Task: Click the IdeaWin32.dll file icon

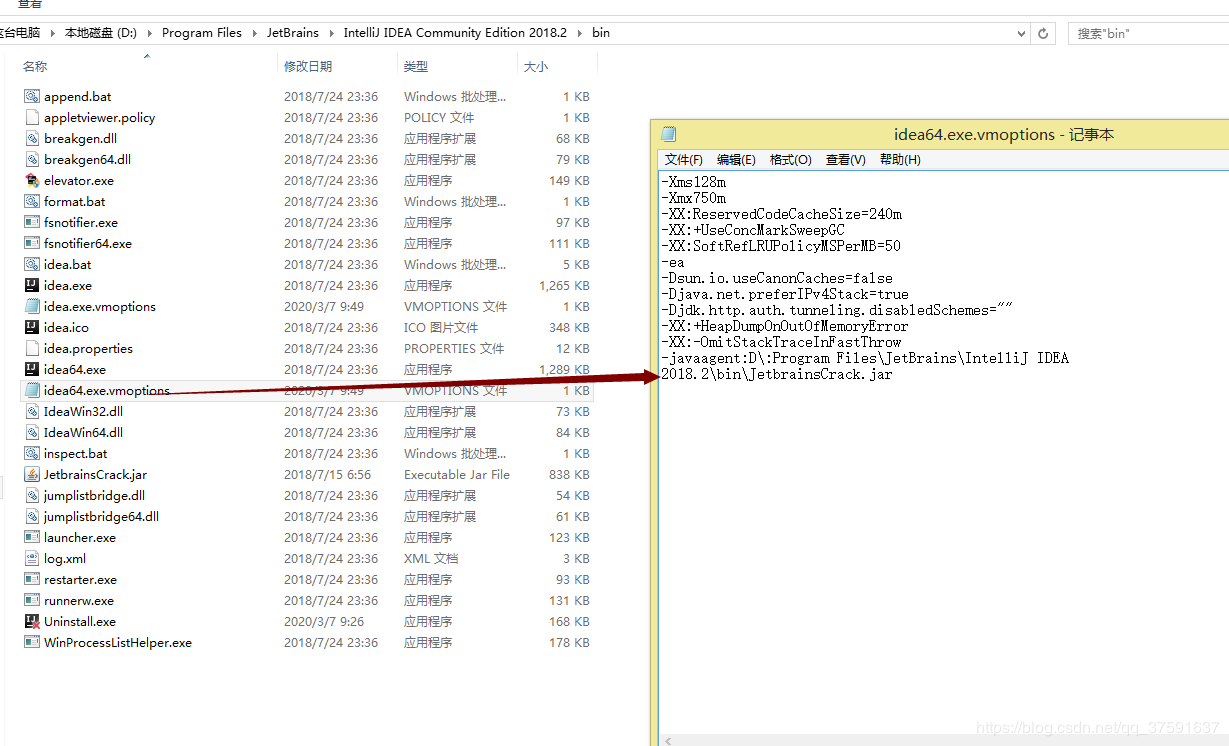Action: 32,412
